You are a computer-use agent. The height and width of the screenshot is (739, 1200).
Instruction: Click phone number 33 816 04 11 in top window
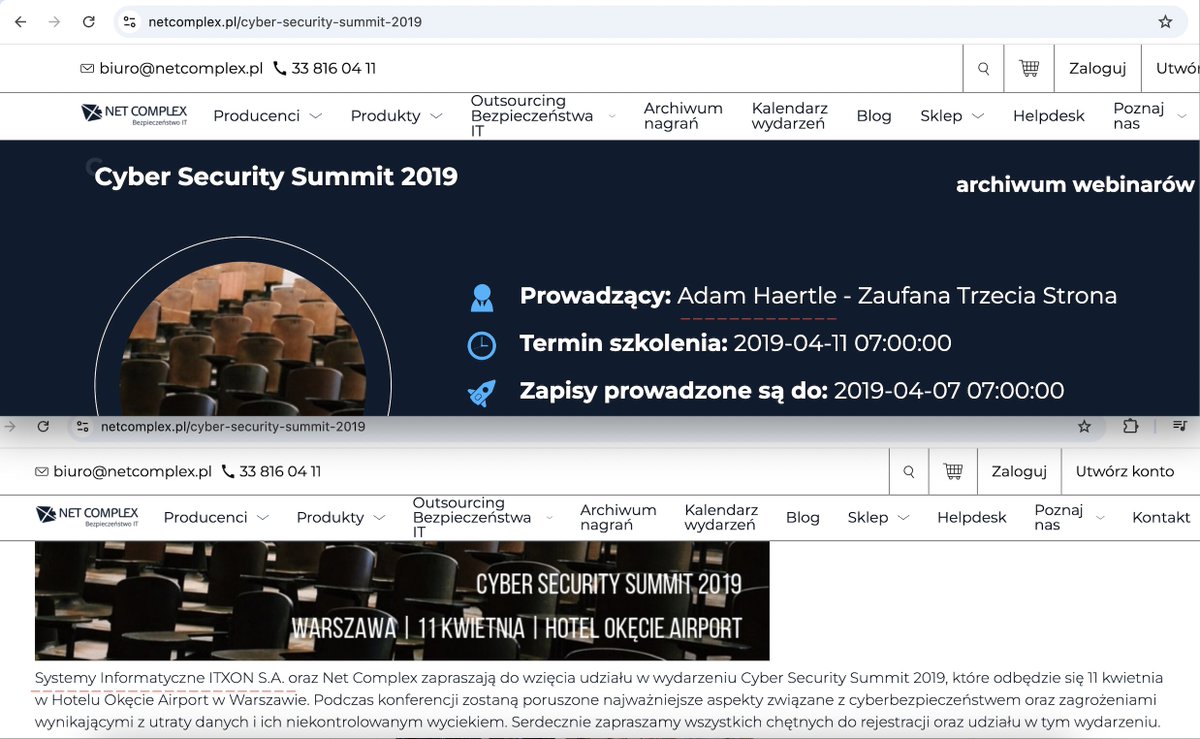tap(334, 69)
